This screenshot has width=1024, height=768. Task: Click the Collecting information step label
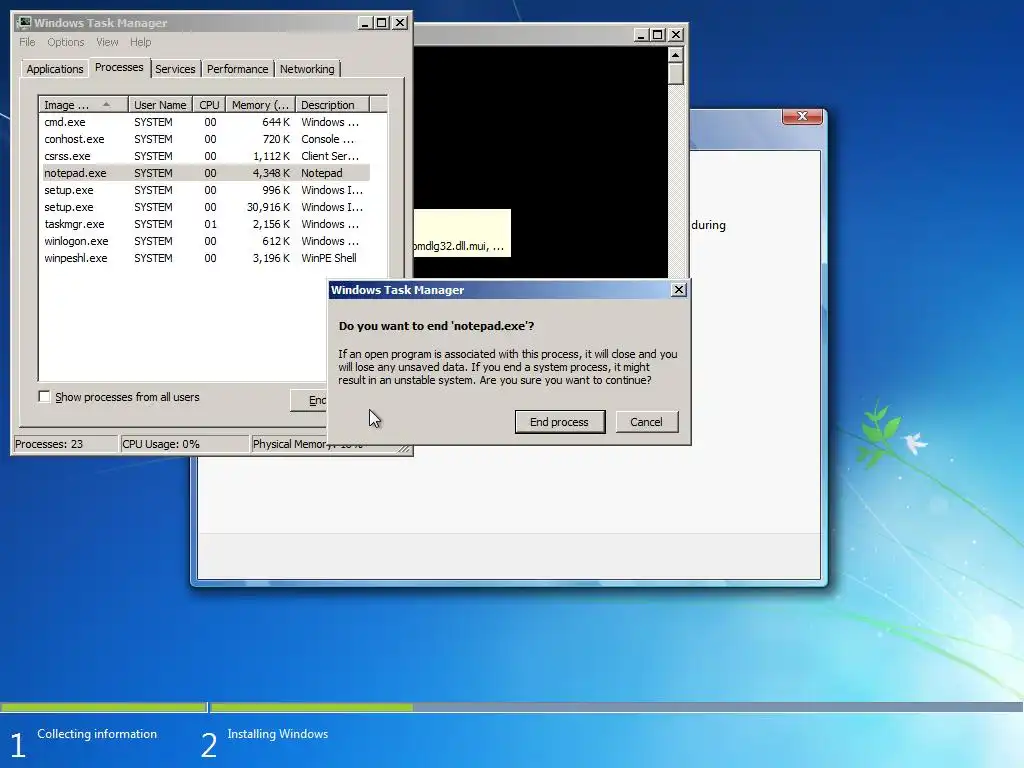coord(97,734)
